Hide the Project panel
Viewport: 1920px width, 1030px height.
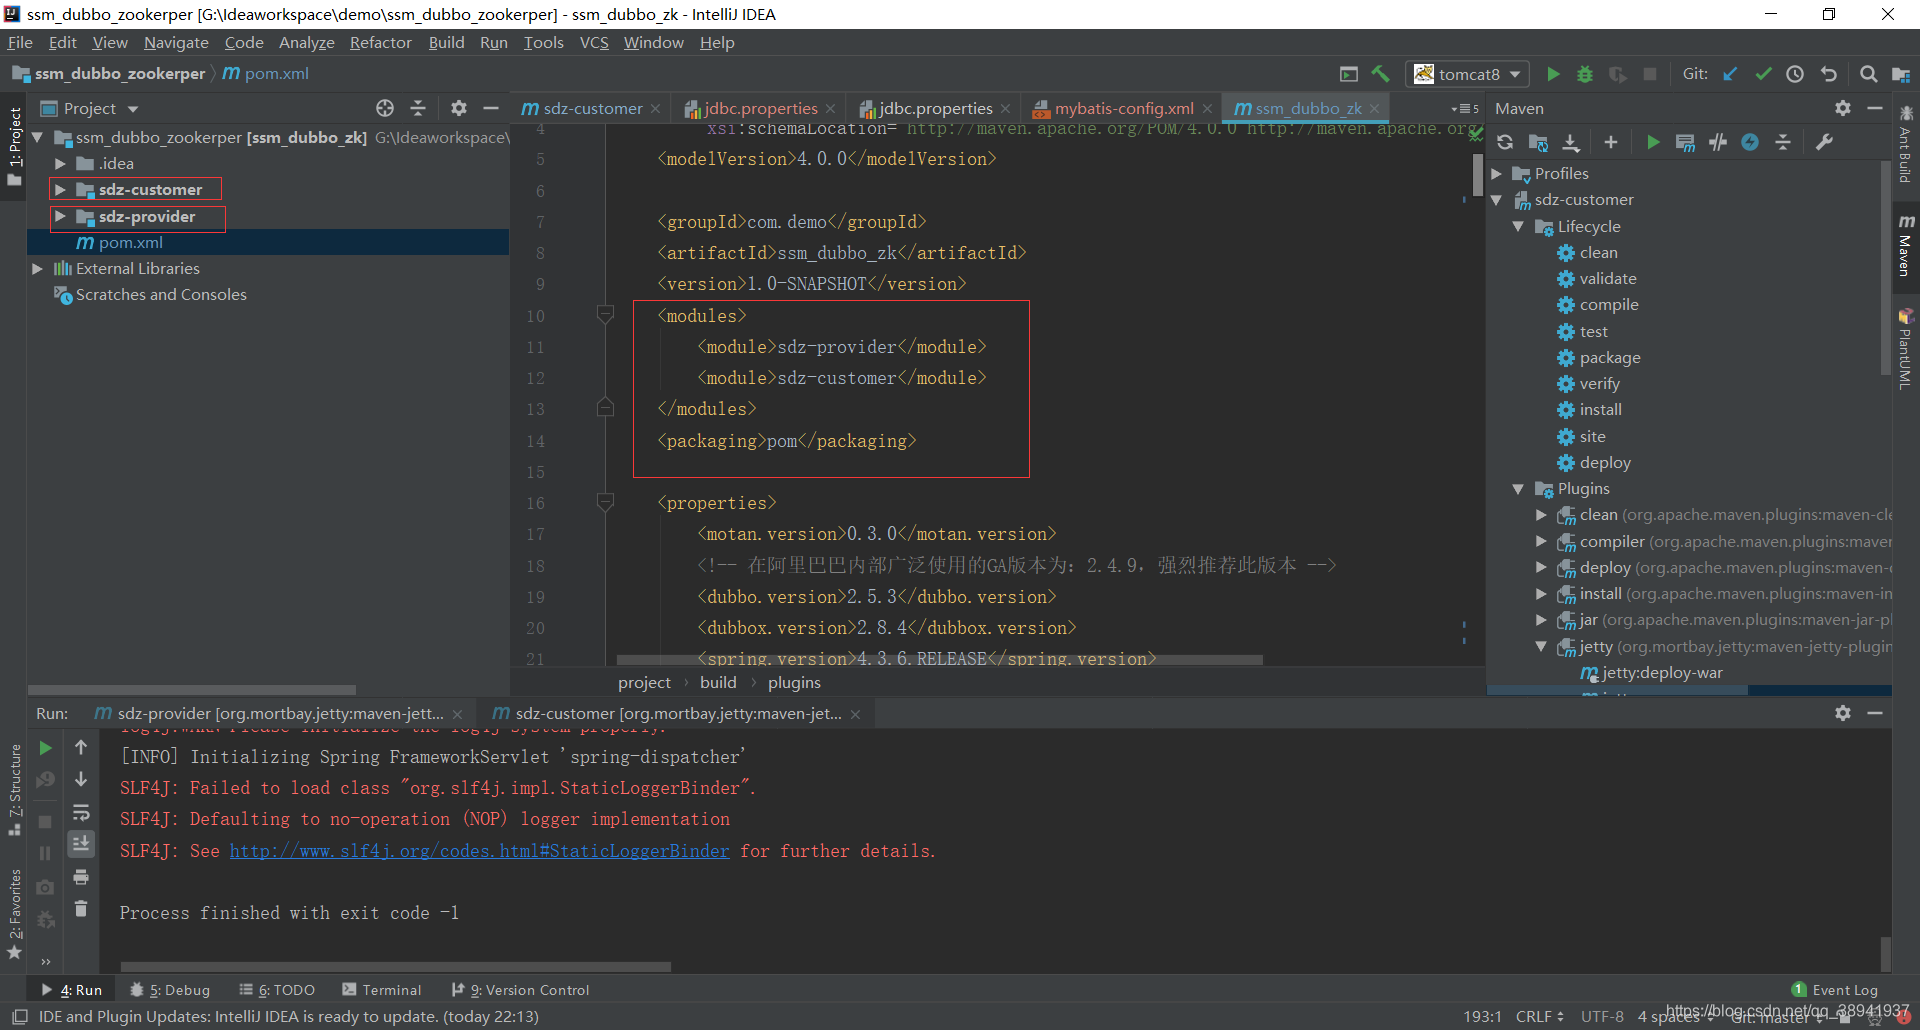[x=491, y=108]
